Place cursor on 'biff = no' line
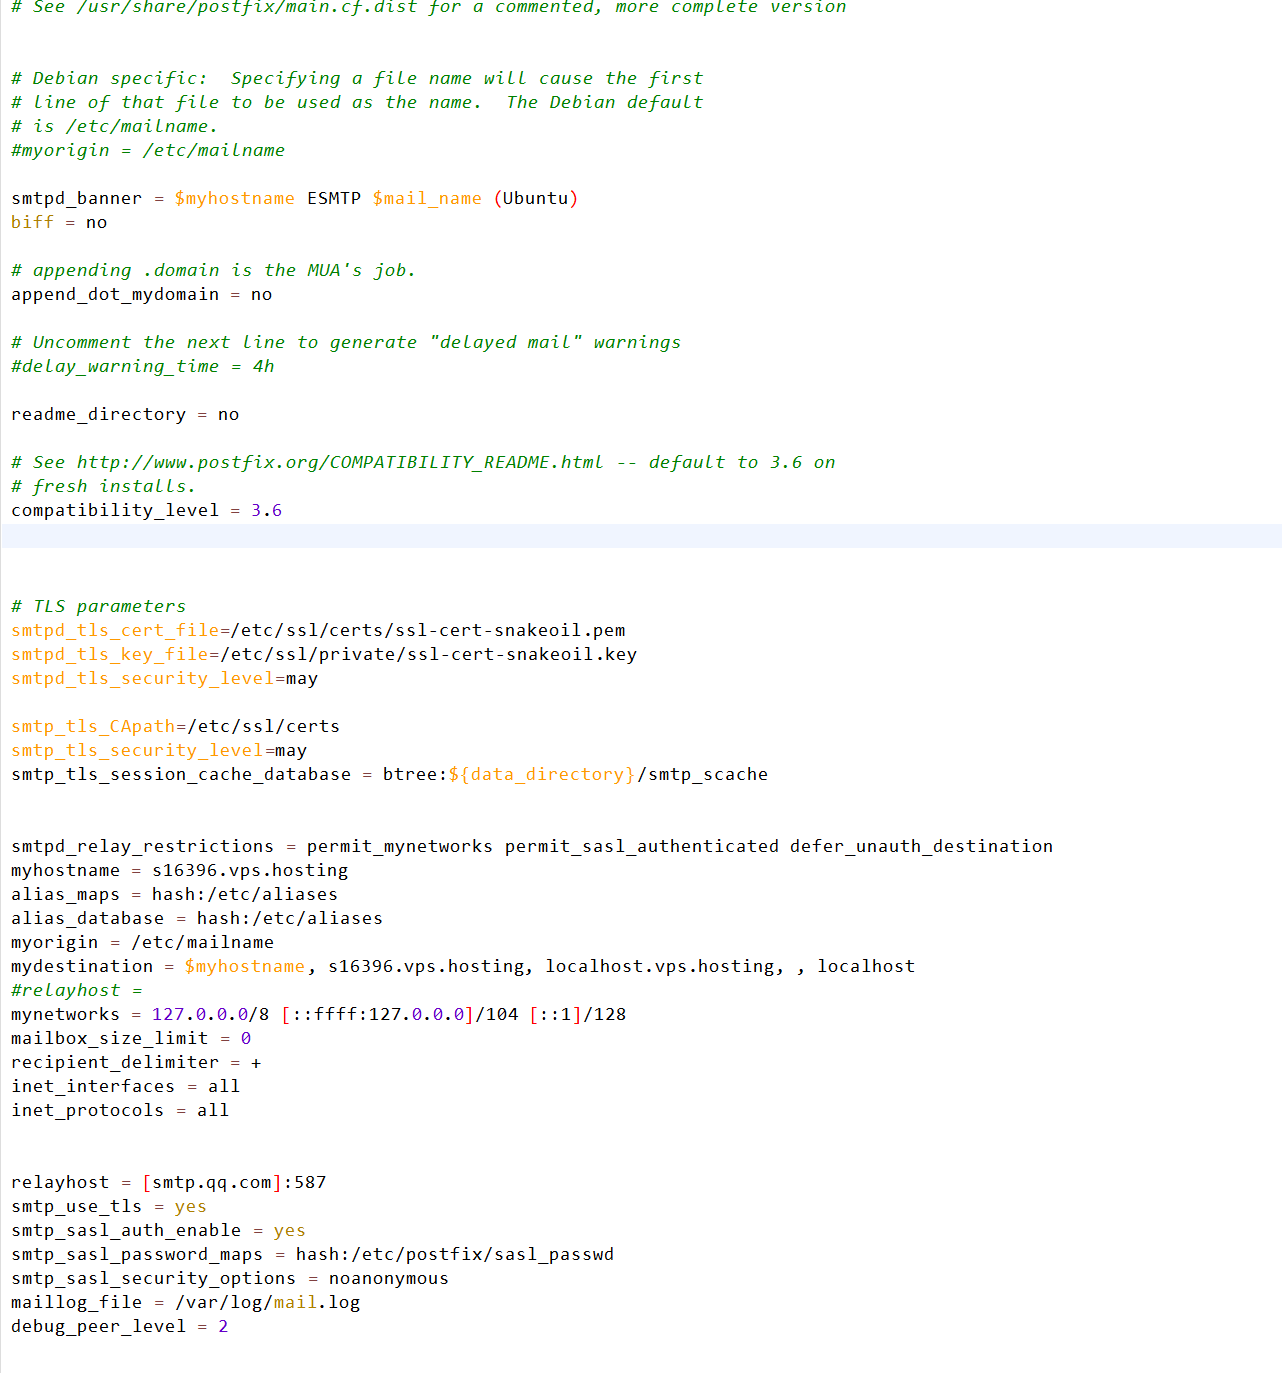Viewport: 1282px width, 1373px height. coord(59,222)
